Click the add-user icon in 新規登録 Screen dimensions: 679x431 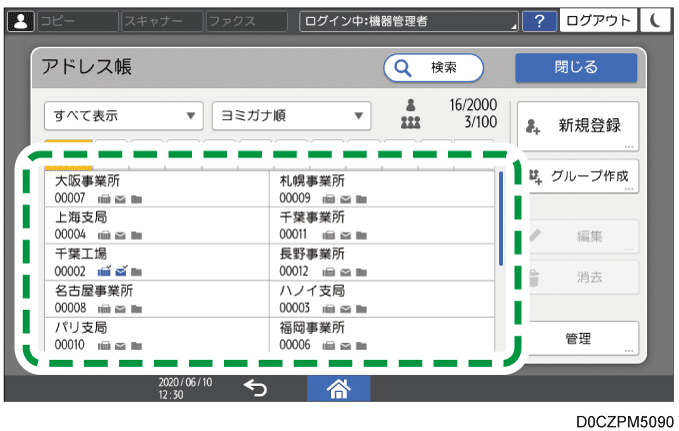click(533, 127)
